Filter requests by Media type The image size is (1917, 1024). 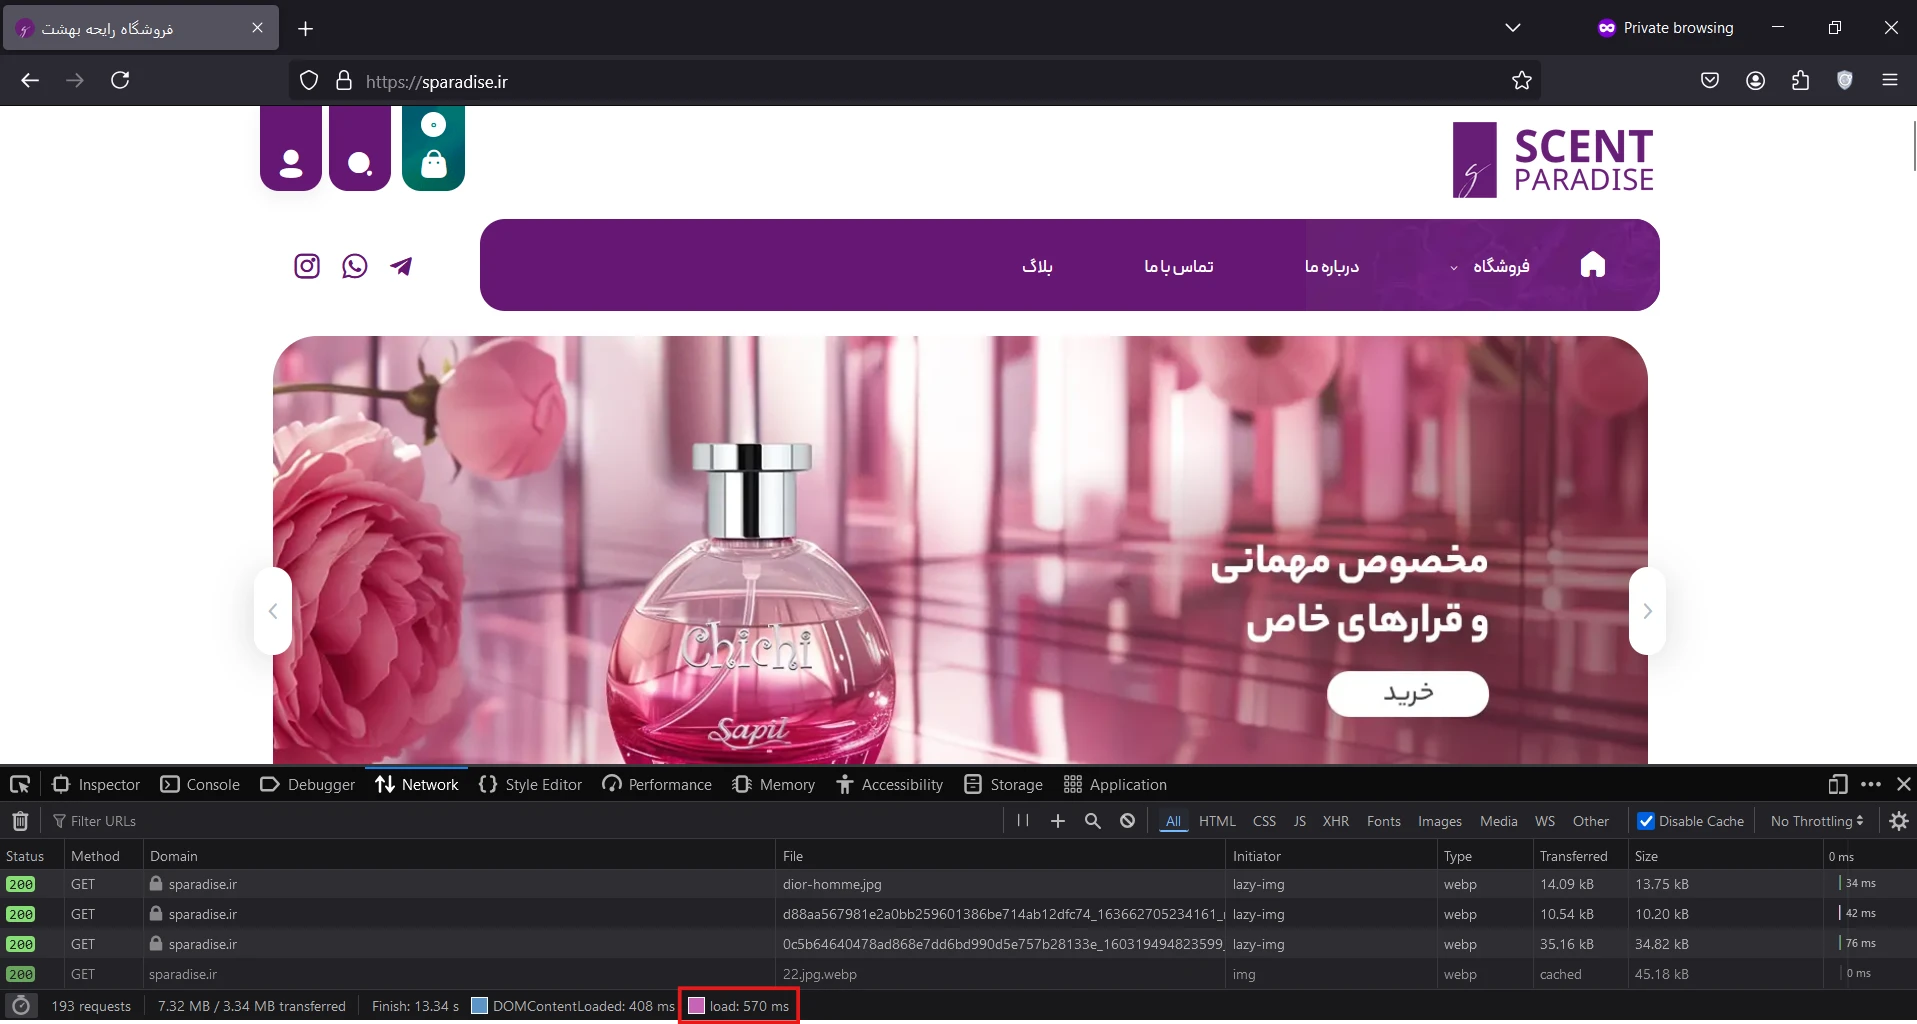click(1499, 821)
